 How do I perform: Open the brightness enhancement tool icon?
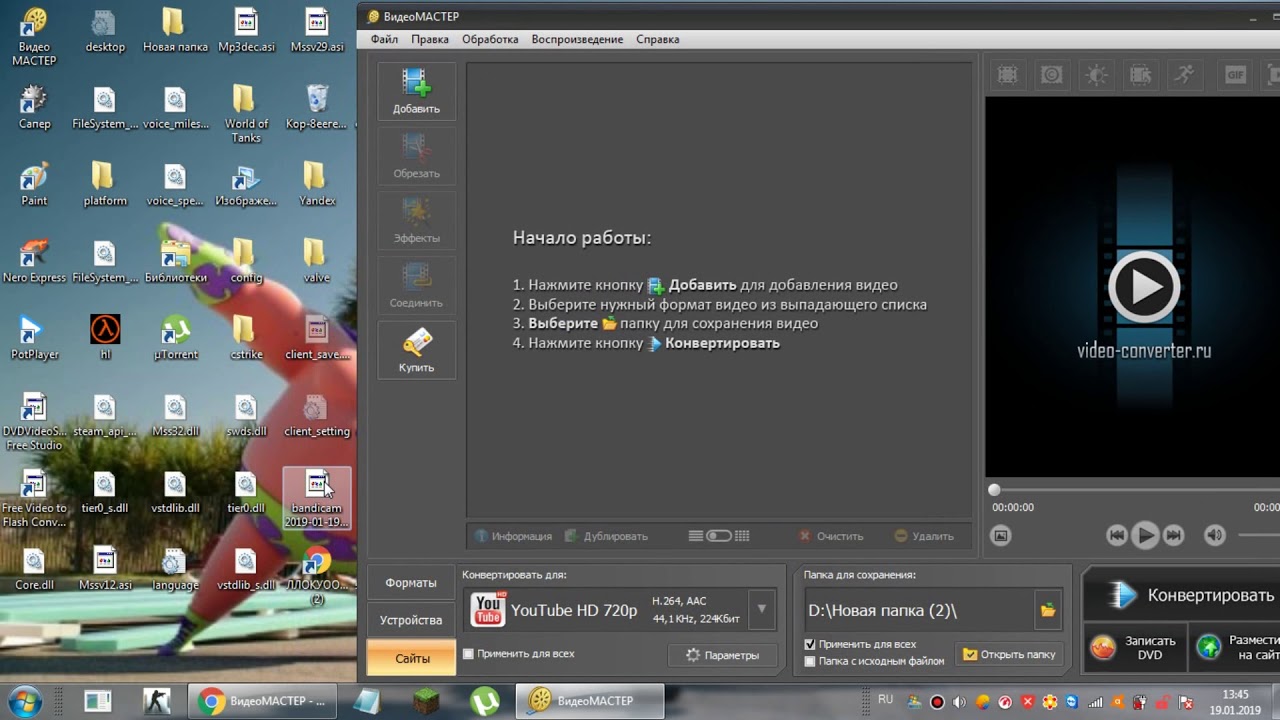1096,75
